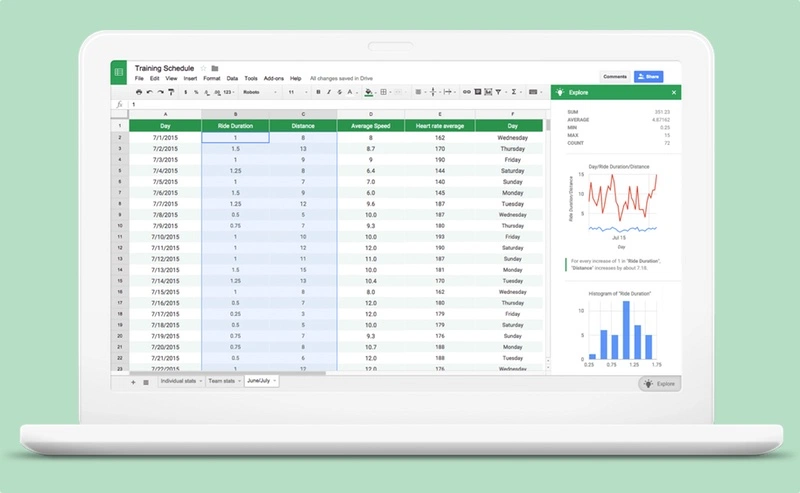Click the undo arrow icon
The height and width of the screenshot is (493, 800).
pos(150,92)
